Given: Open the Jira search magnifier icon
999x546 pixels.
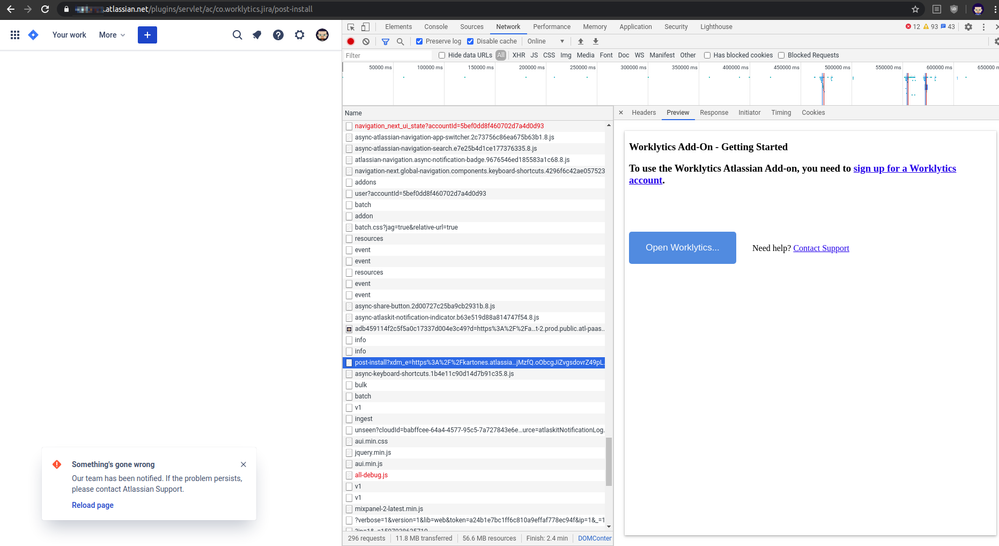Looking at the screenshot, I should pos(237,35).
